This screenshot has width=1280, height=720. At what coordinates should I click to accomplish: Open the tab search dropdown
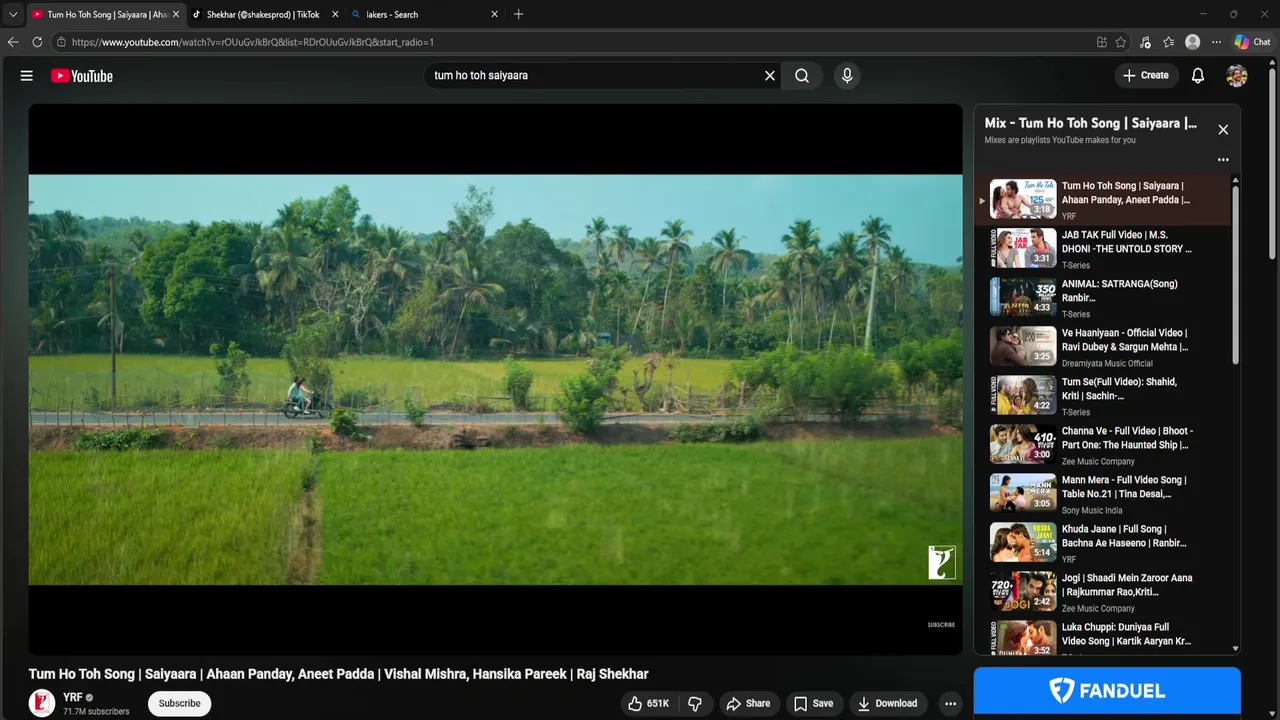13,14
